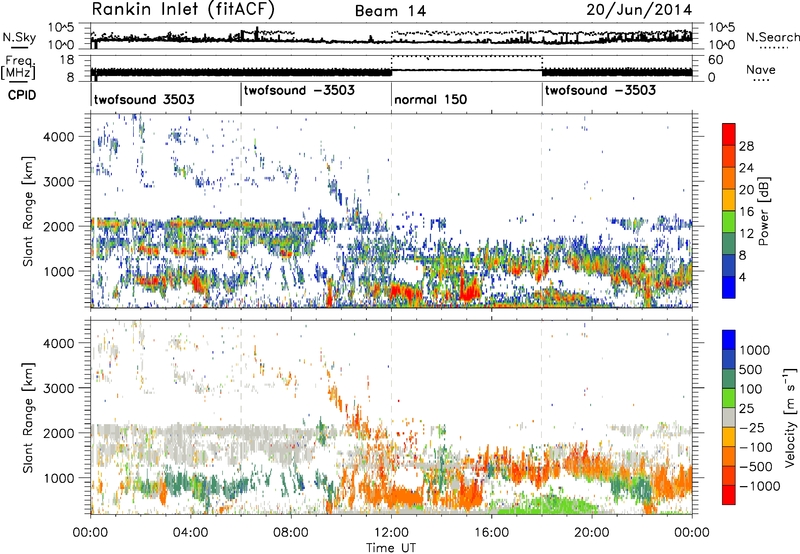Click the "Nave" legend label
Screen dimensions: 800x554
click(x=761, y=69)
